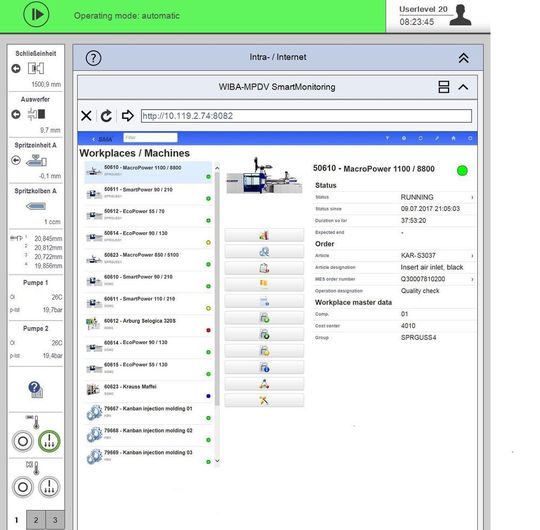Screen dimensions: 540x530
Task: Click the automatic operating mode play icon
Action: click(36, 14)
